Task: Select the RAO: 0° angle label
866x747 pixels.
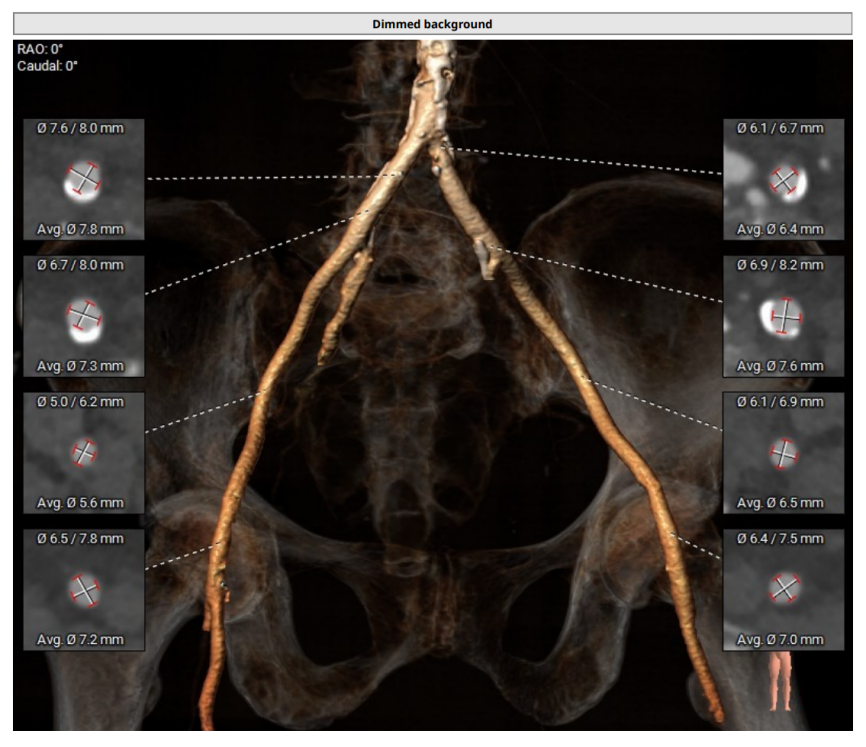Action: click(40, 49)
